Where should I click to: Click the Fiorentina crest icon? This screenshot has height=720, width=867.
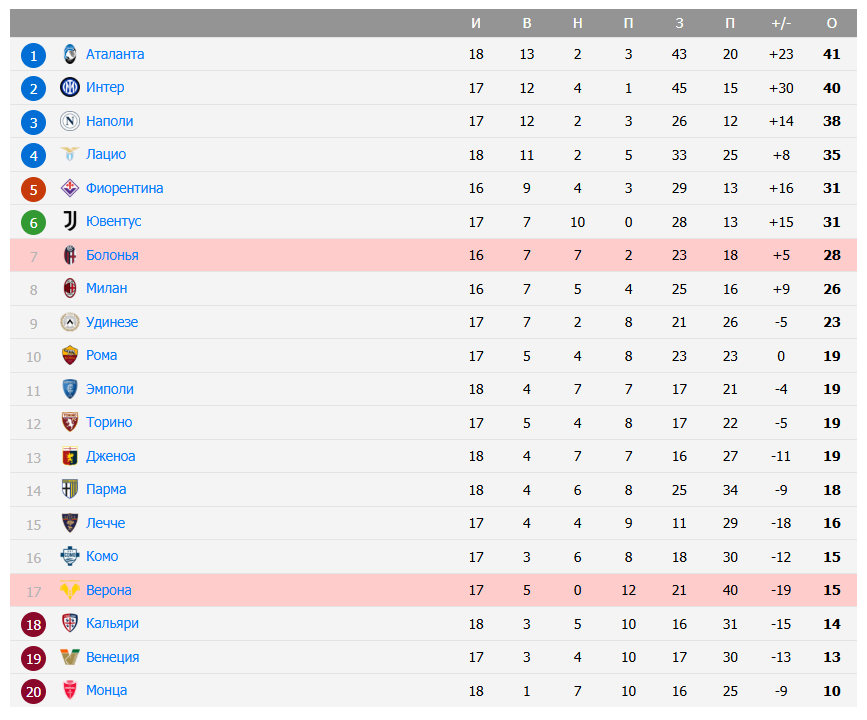tap(70, 188)
